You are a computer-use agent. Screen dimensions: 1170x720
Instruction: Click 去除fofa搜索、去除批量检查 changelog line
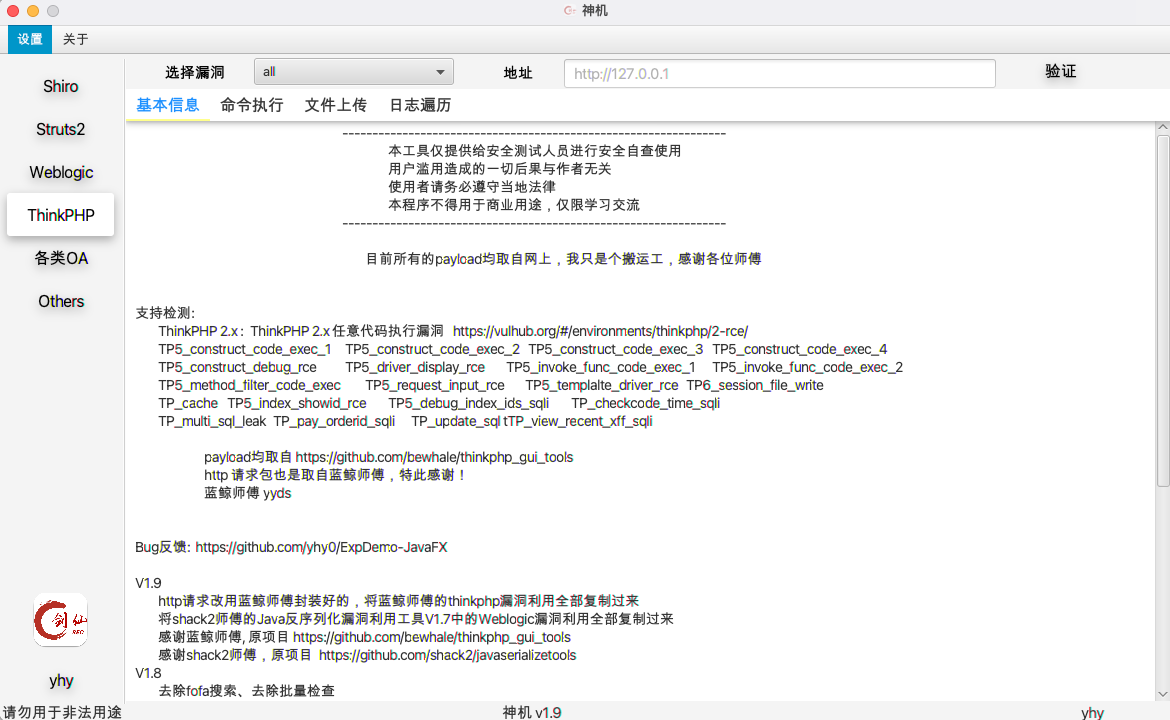point(246,692)
